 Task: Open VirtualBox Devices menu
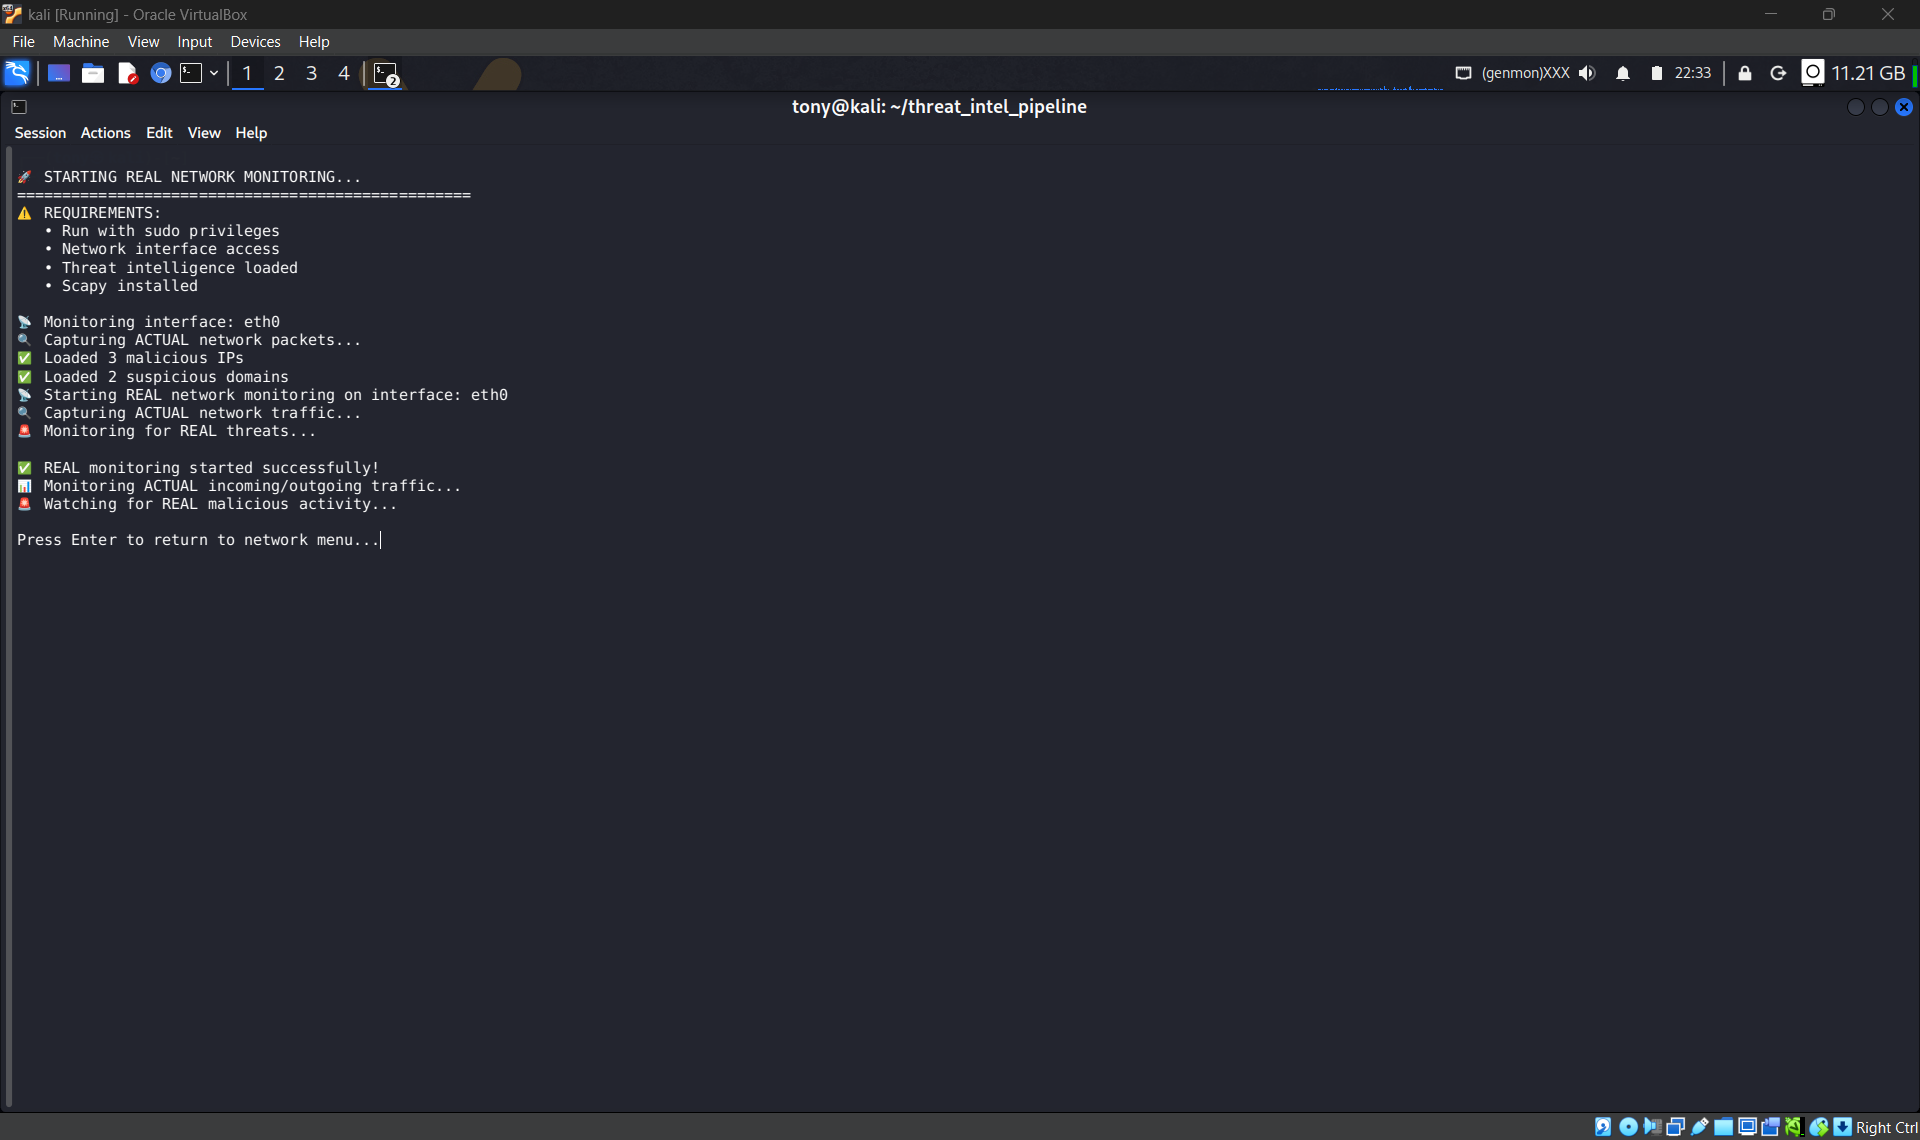[255, 42]
